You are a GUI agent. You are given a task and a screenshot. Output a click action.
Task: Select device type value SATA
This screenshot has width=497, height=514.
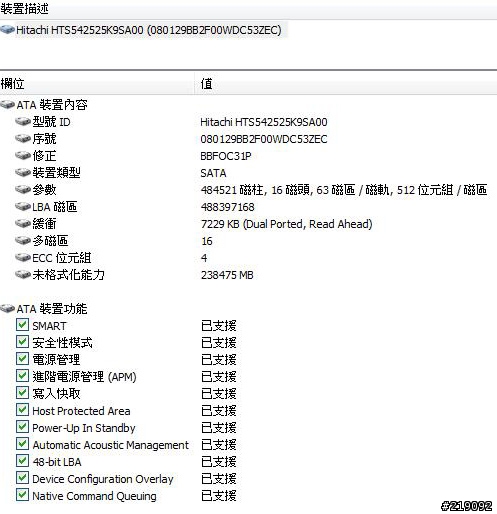click(x=213, y=173)
